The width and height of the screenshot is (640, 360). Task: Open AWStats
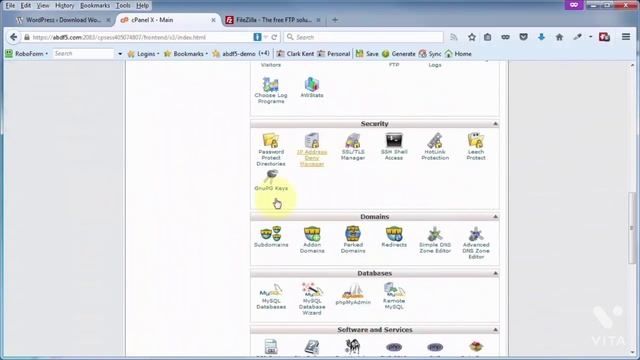tap(312, 88)
